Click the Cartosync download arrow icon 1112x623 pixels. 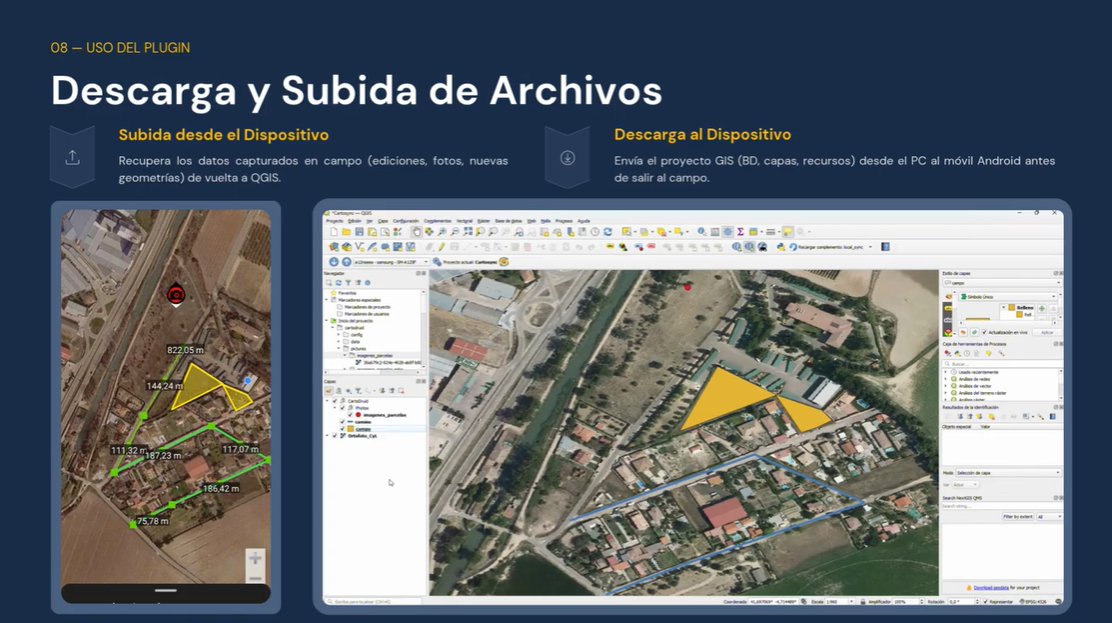(x=333, y=262)
